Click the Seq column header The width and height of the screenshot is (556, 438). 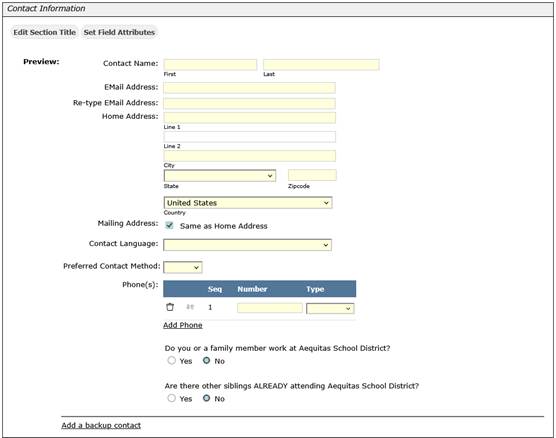(x=215, y=289)
